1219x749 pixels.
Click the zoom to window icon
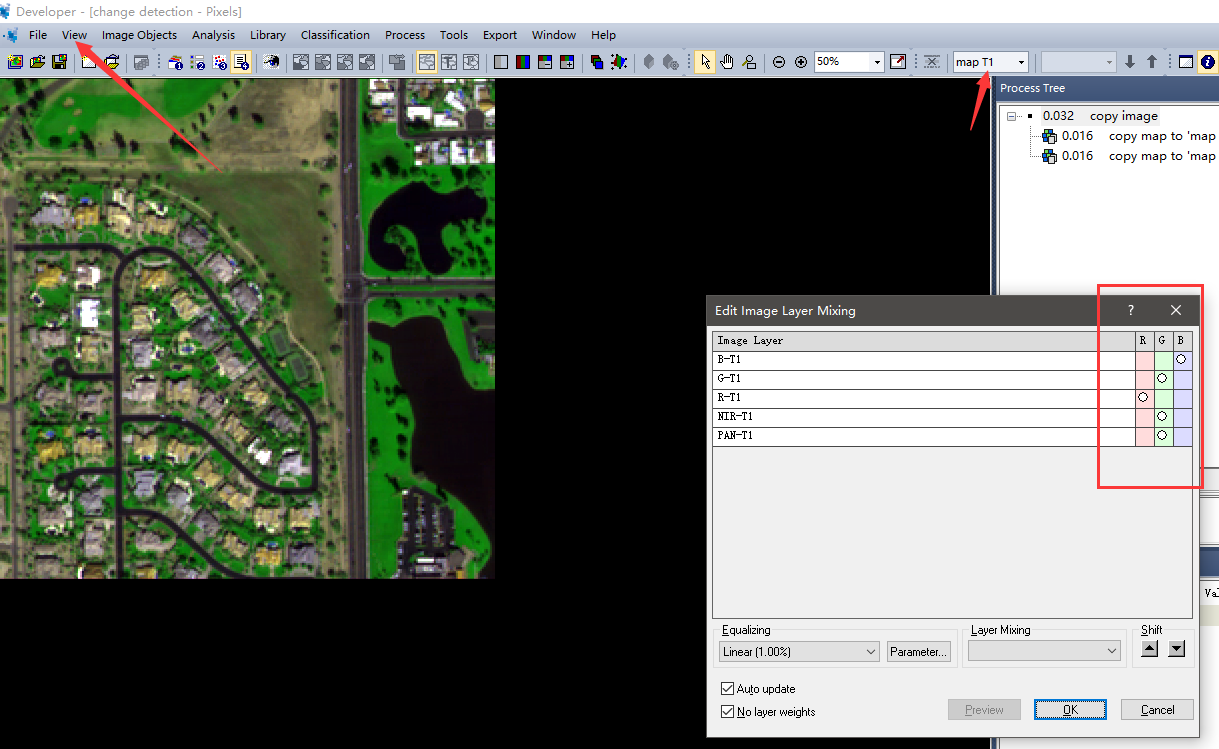click(x=898, y=62)
